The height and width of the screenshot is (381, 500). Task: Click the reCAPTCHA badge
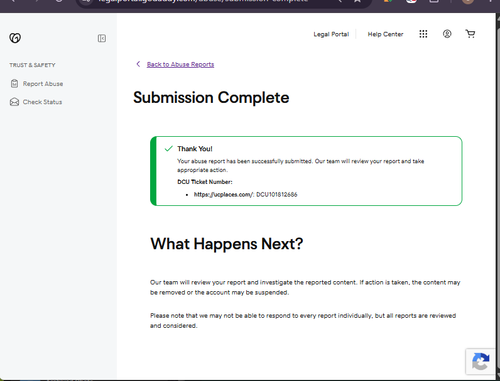coord(480,362)
